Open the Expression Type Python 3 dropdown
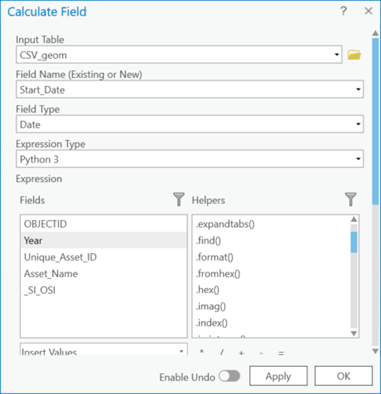381x394 pixels. (x=190, y=159)
